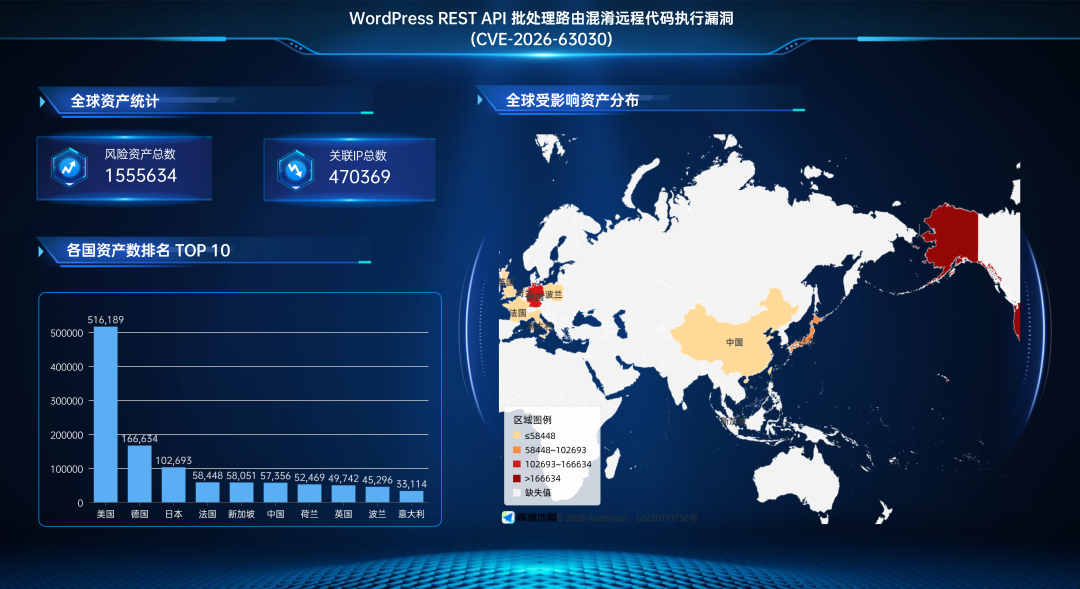The image size is (1080, 589).
Task: Click the triangle marker beside 各国资产数排名 TOP 10
Action: 41,251
